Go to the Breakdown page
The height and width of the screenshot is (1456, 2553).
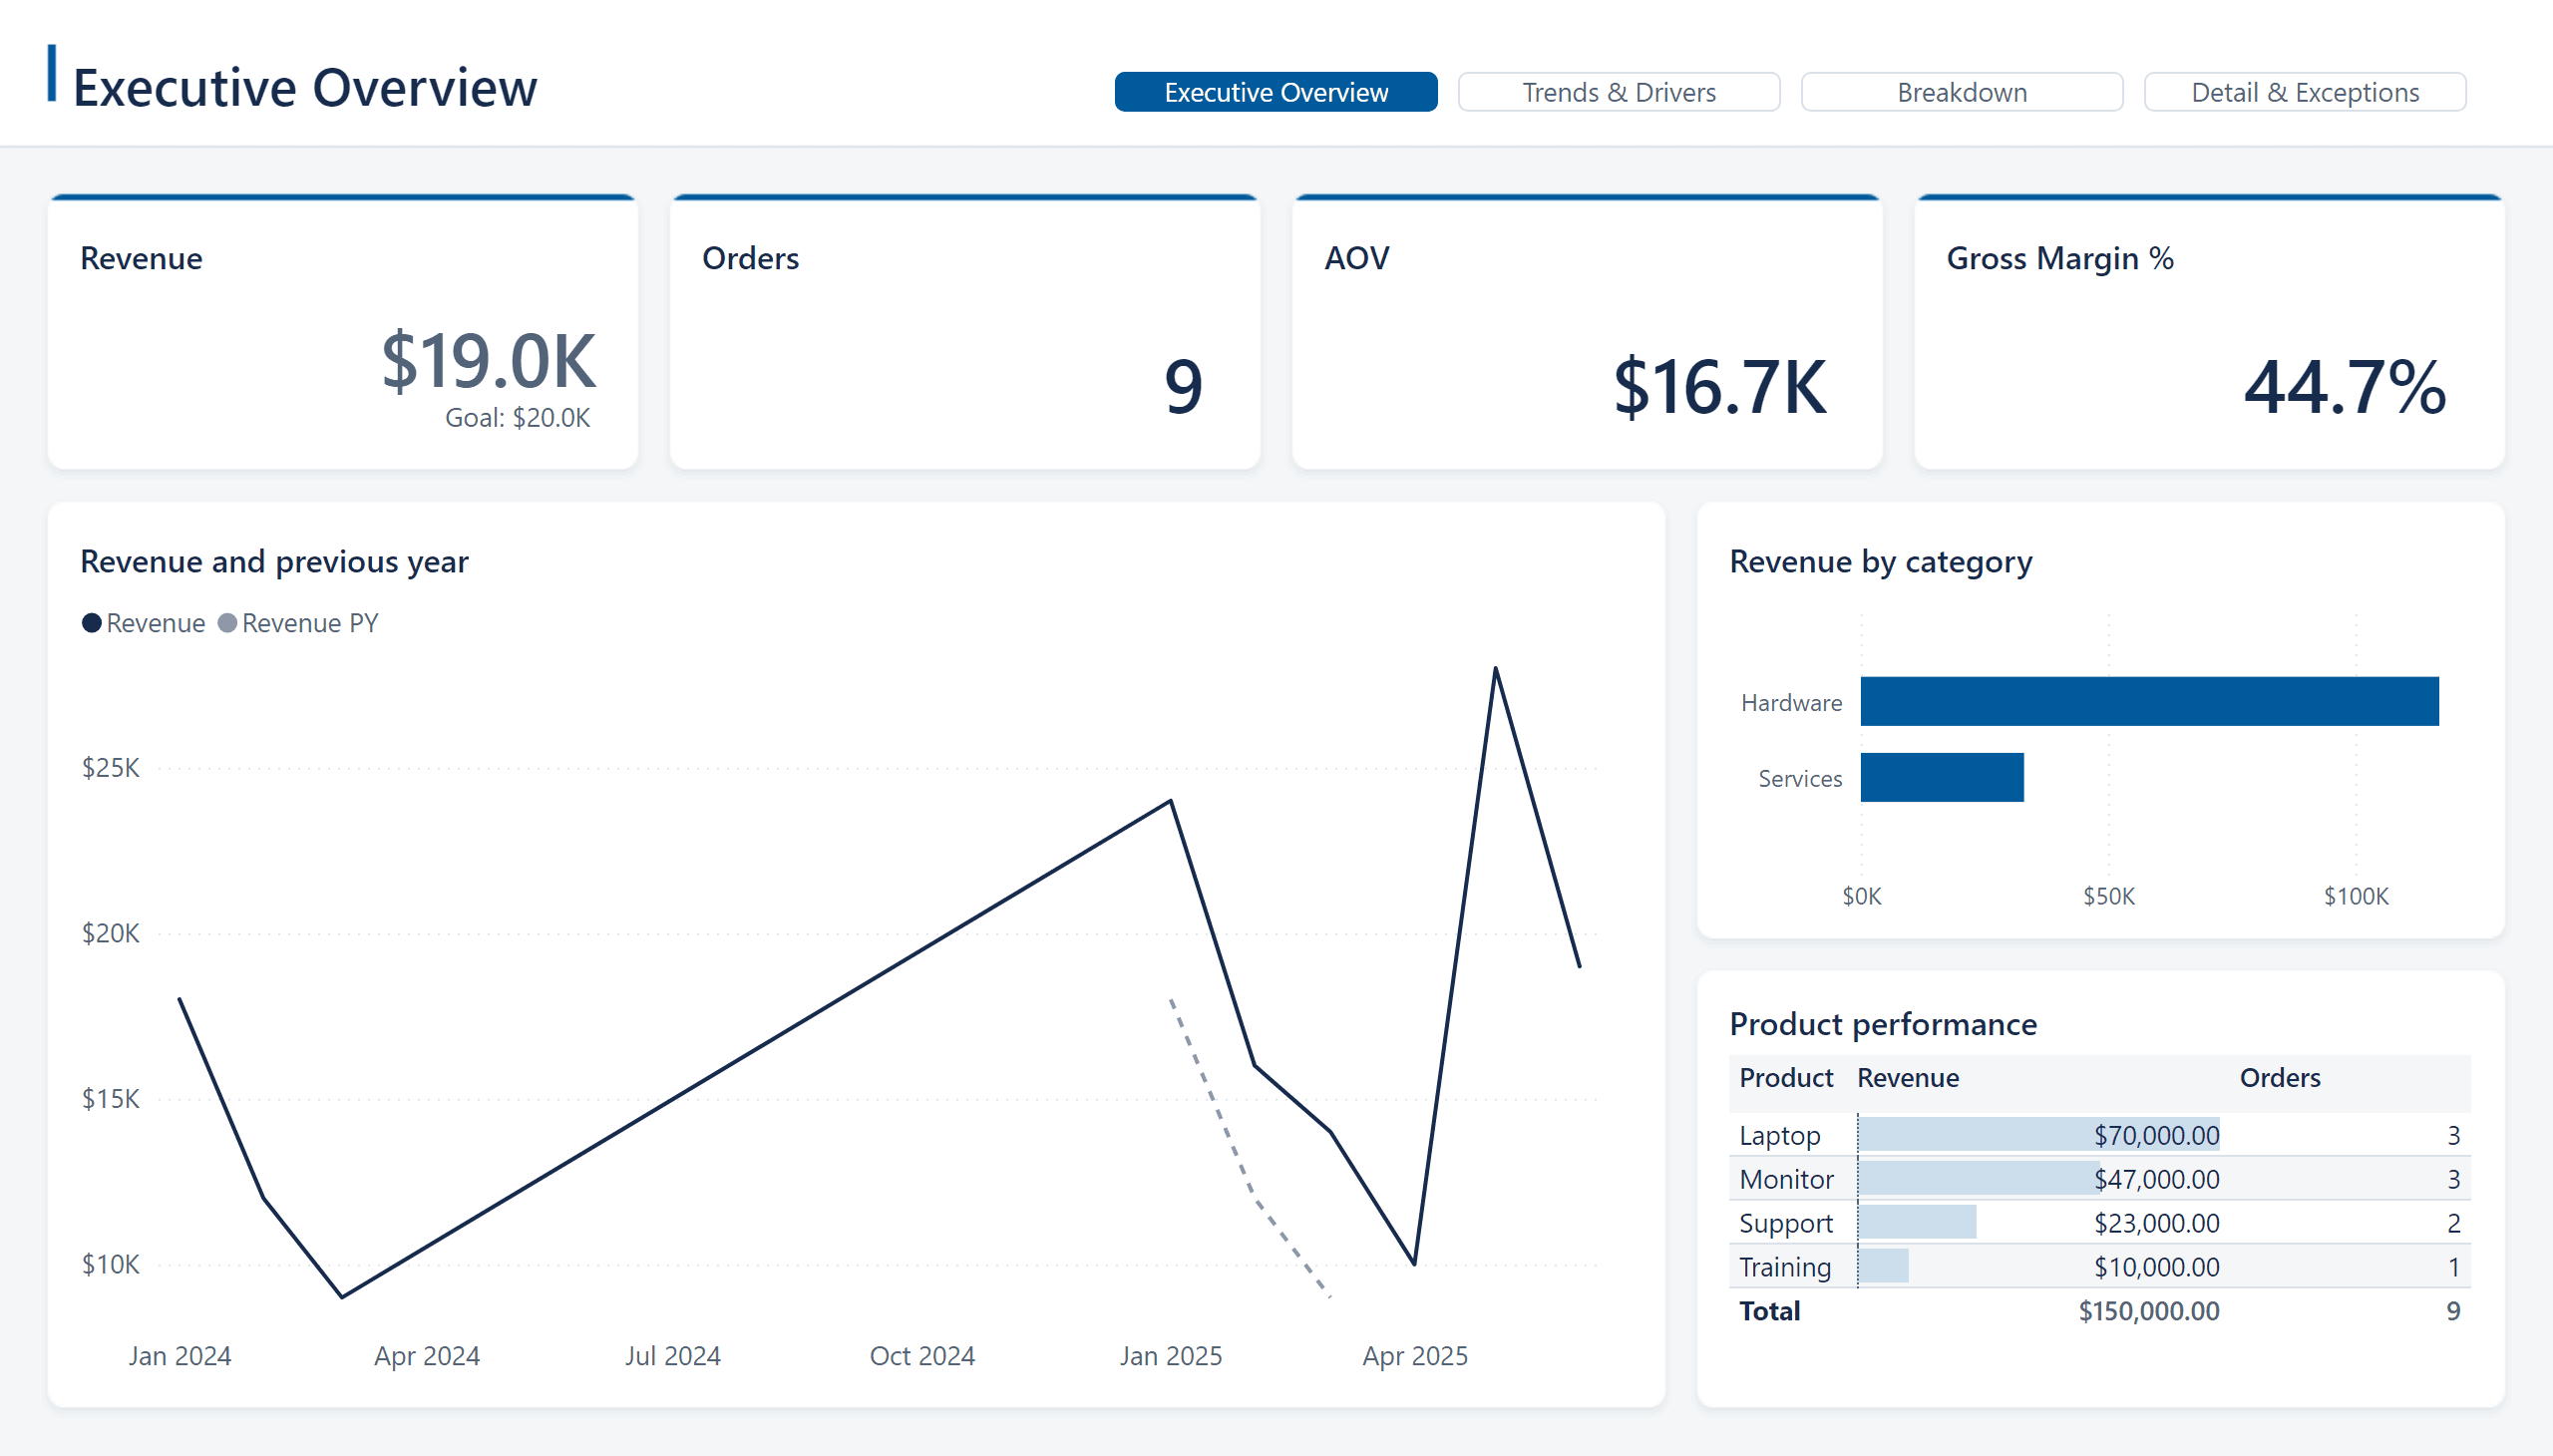[1961, 92]
